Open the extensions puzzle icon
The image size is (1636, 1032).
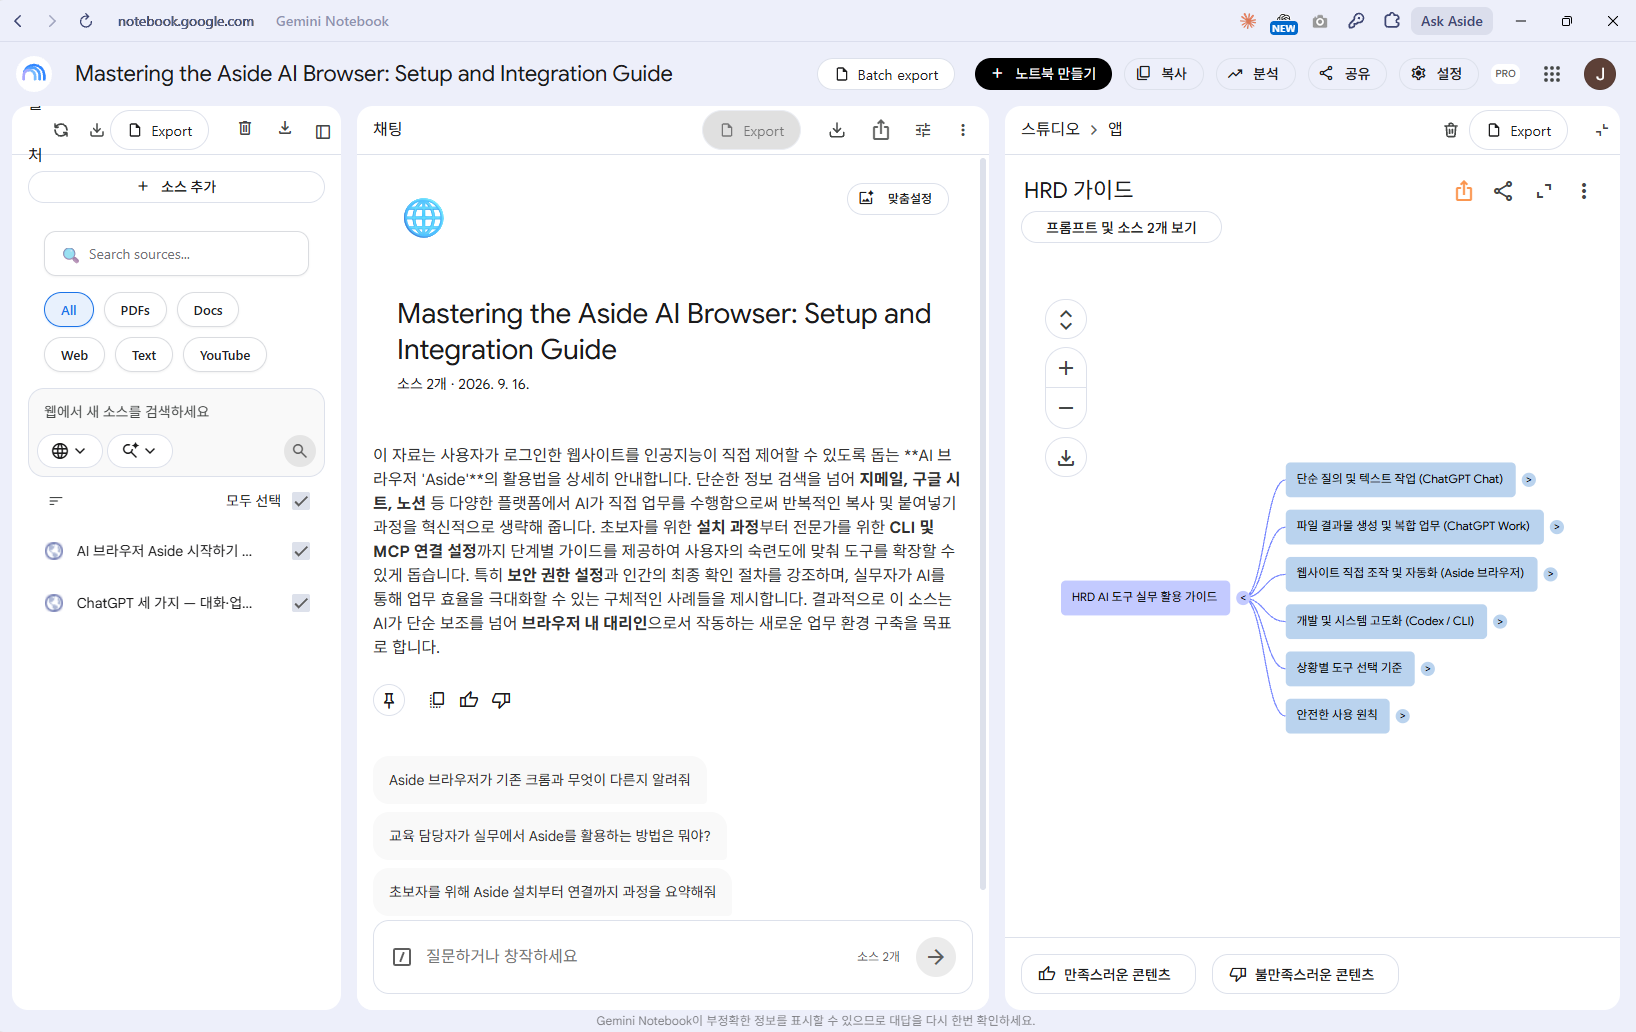click(x=1392, y=21)
